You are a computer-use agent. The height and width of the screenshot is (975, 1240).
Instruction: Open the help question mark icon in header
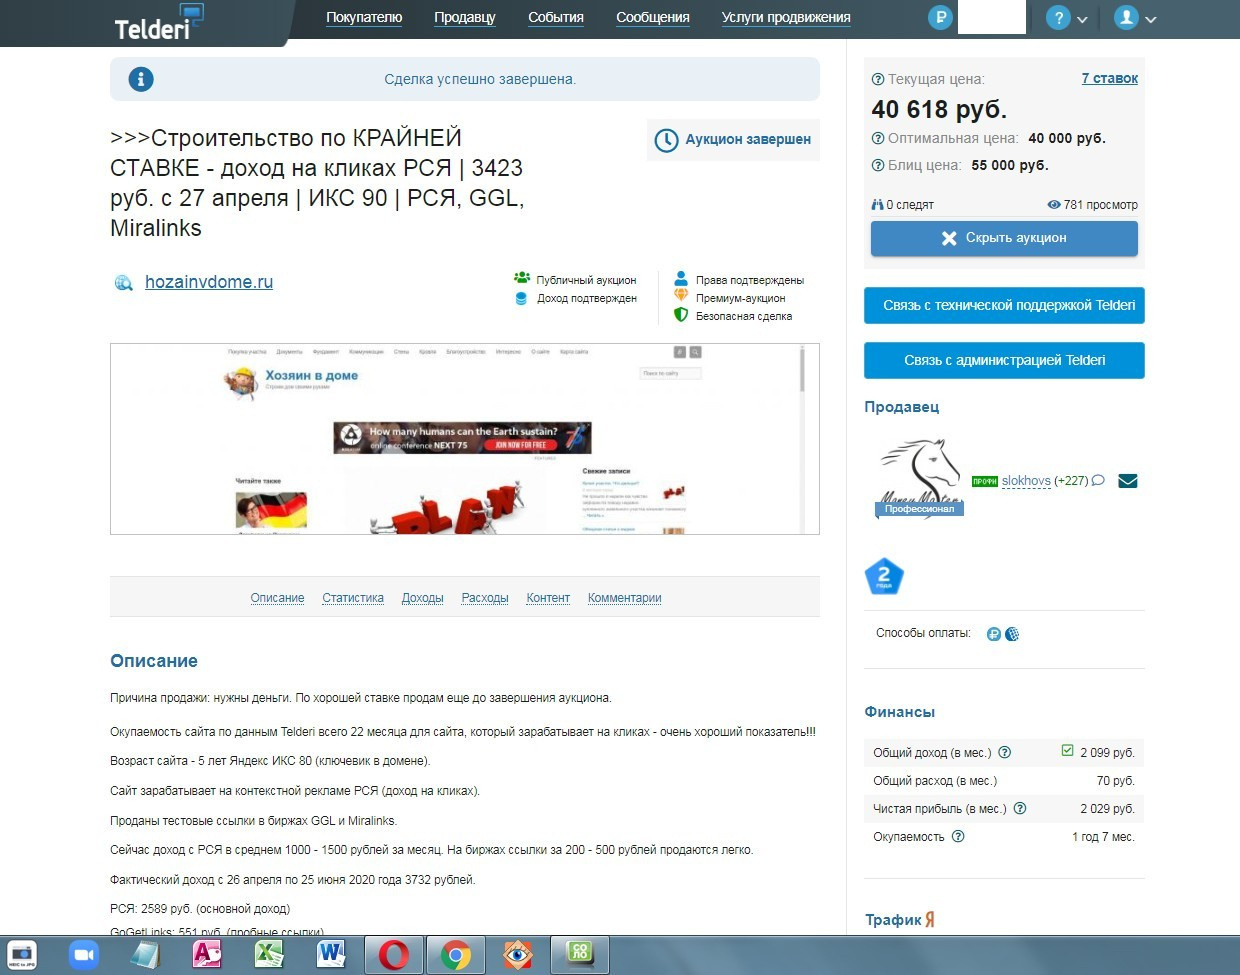[1058, 18]
